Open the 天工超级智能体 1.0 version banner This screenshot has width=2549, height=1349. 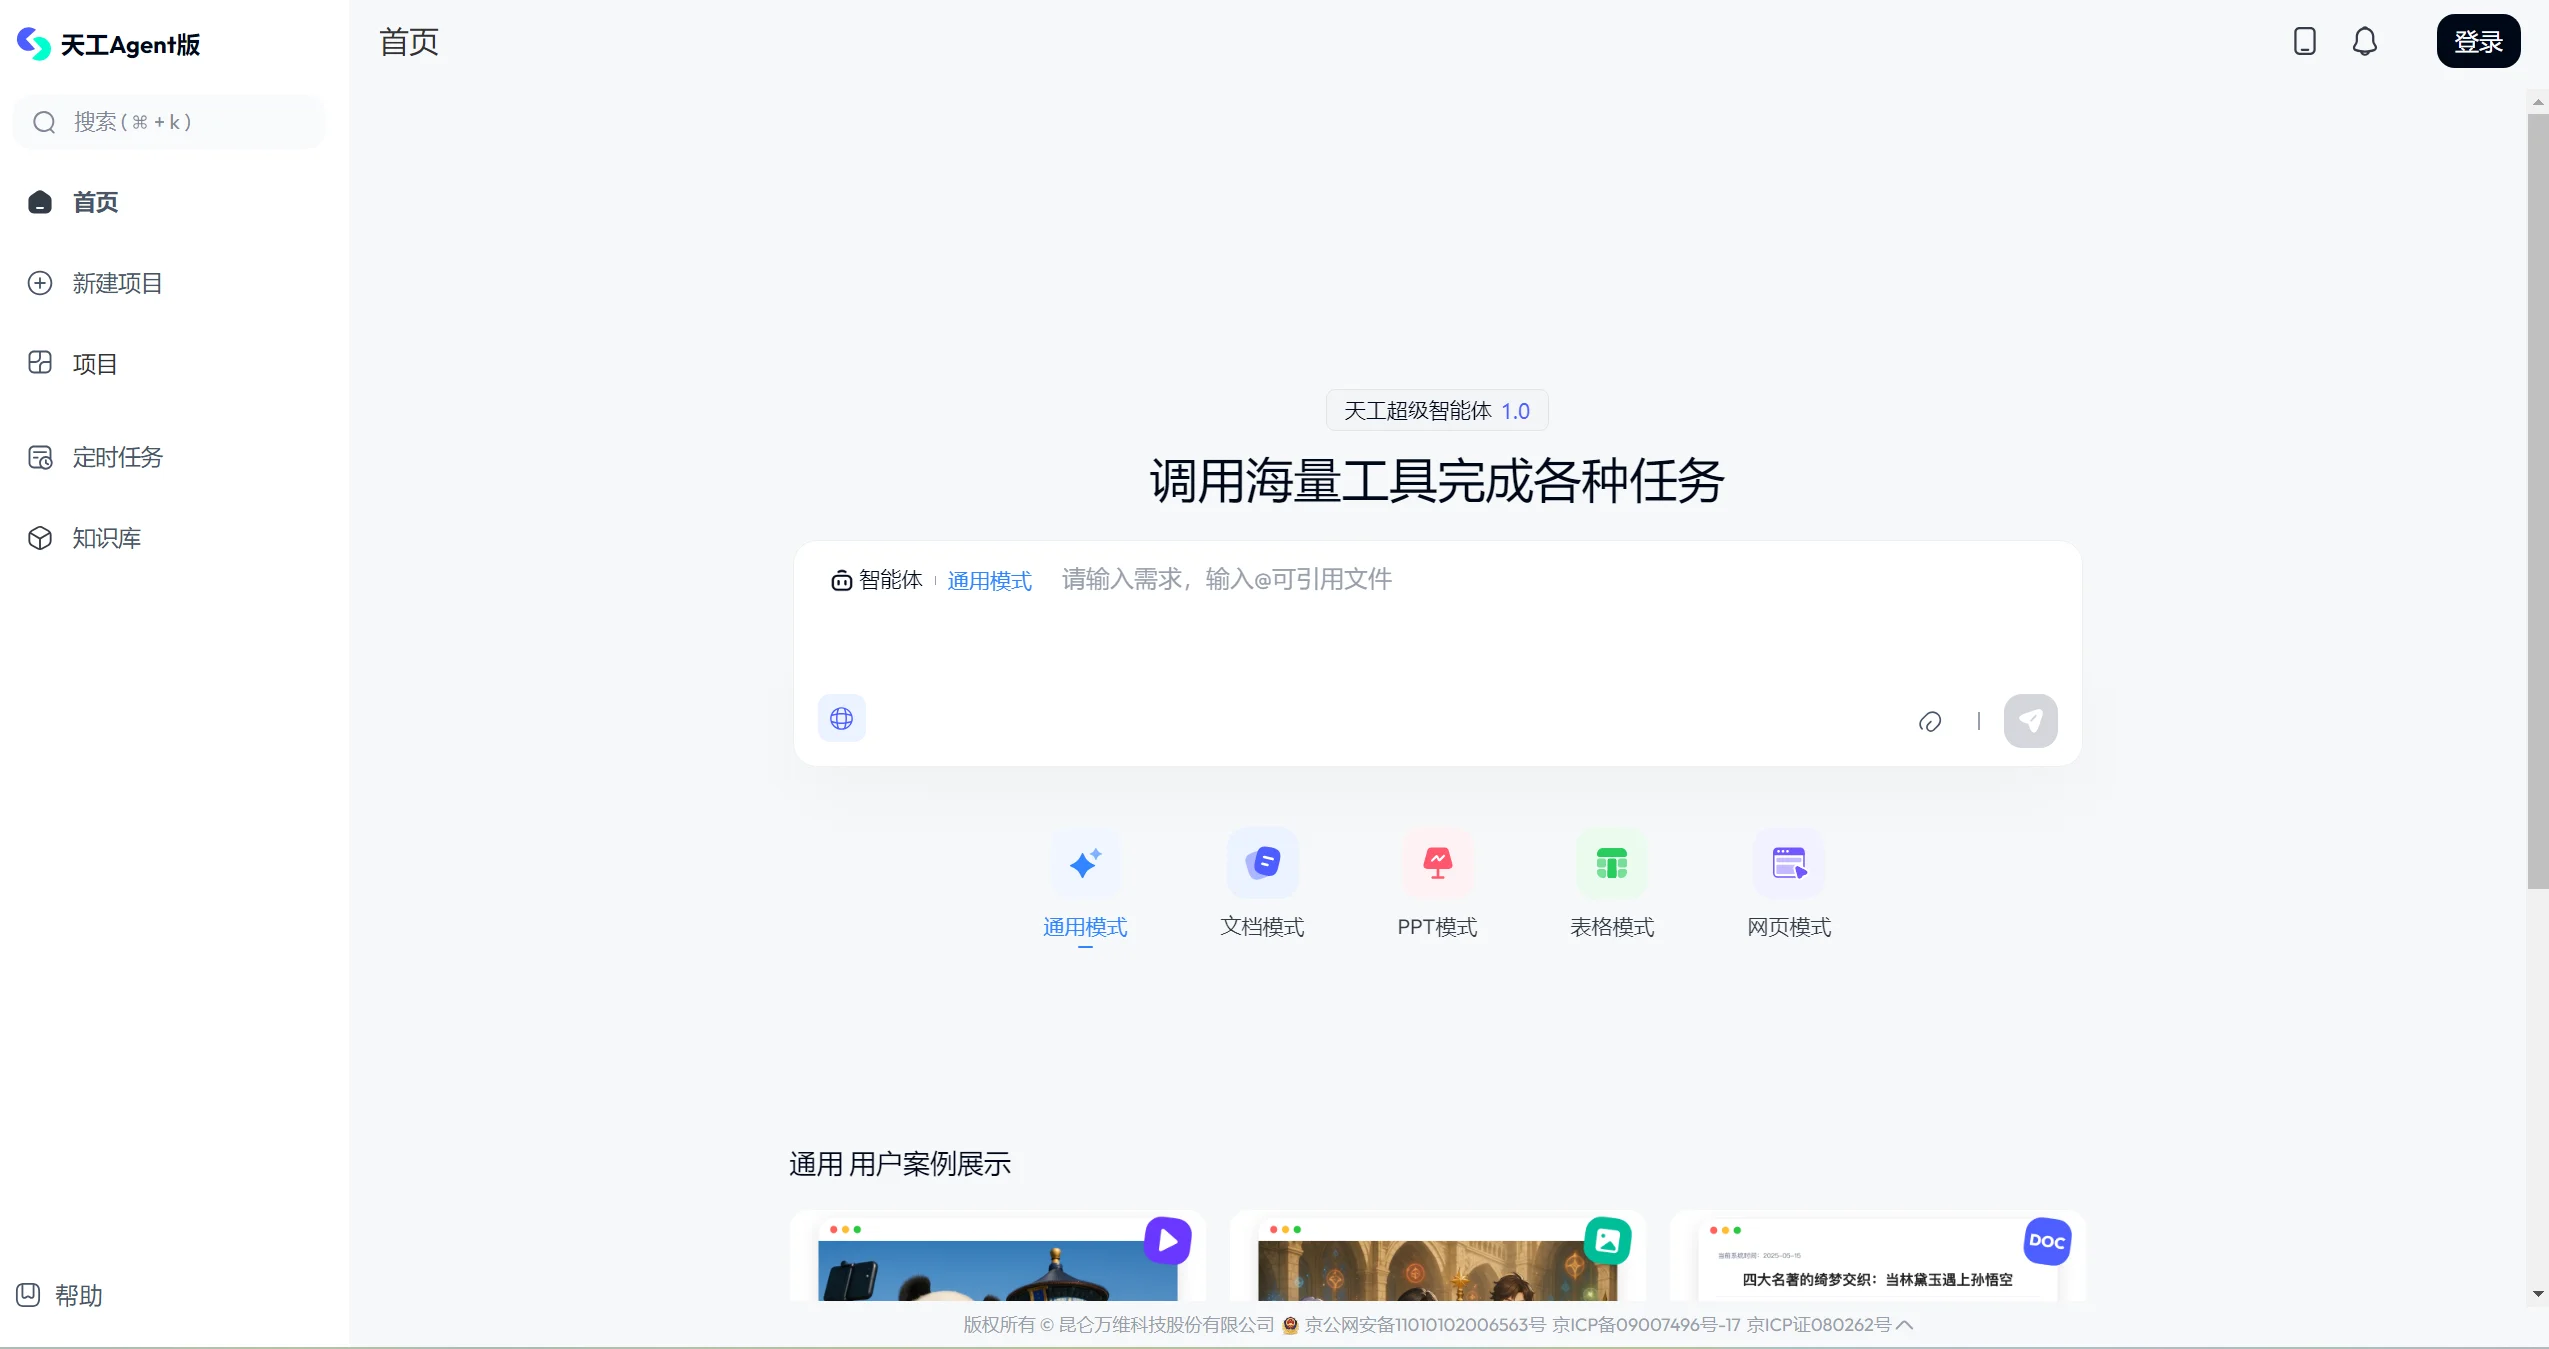(1435, 410)
